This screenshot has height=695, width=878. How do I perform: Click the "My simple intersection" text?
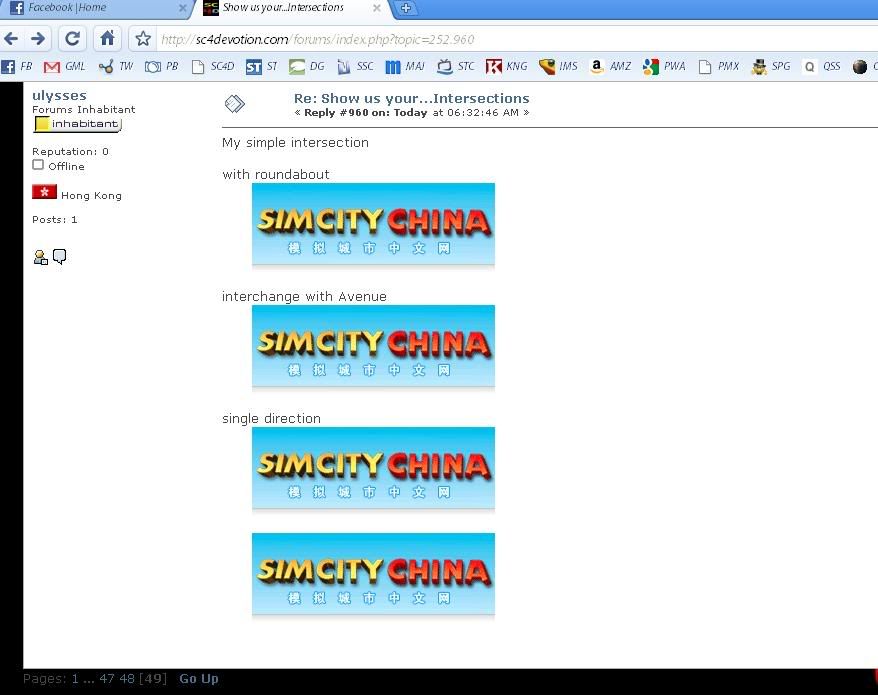(x=295, y=143)
